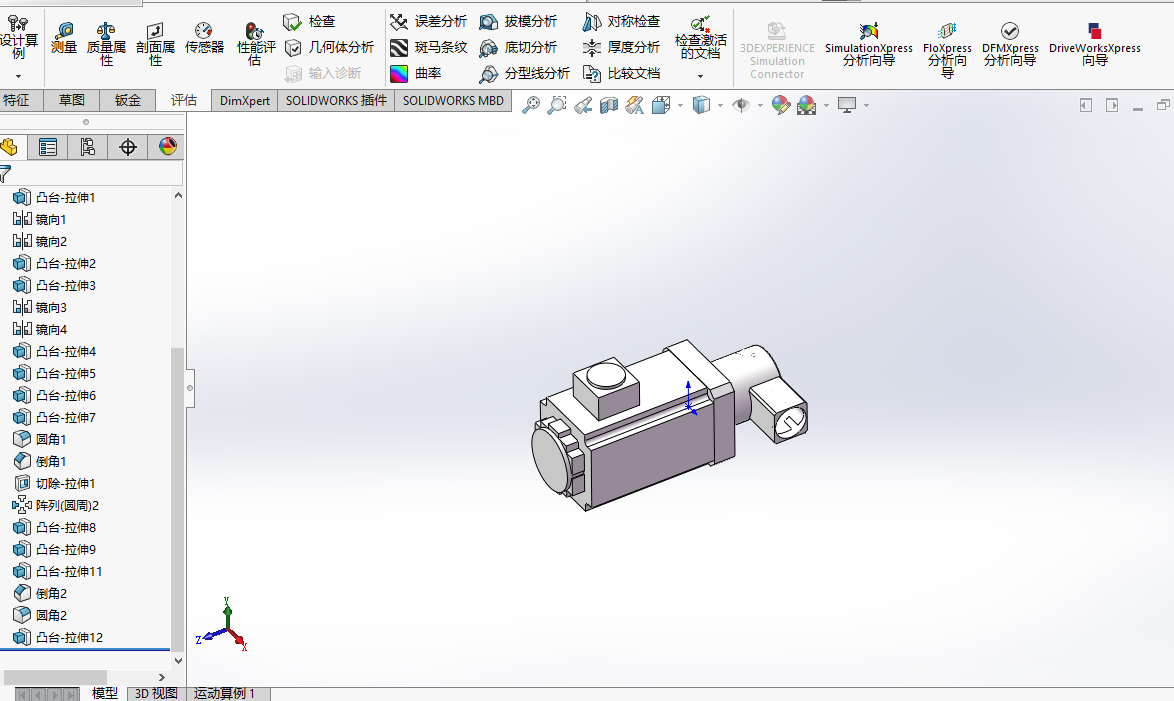1174x701 pixels.
Task: Open the display style dropdown arrow
Action: pyautogui.click(x=720, y=105)
